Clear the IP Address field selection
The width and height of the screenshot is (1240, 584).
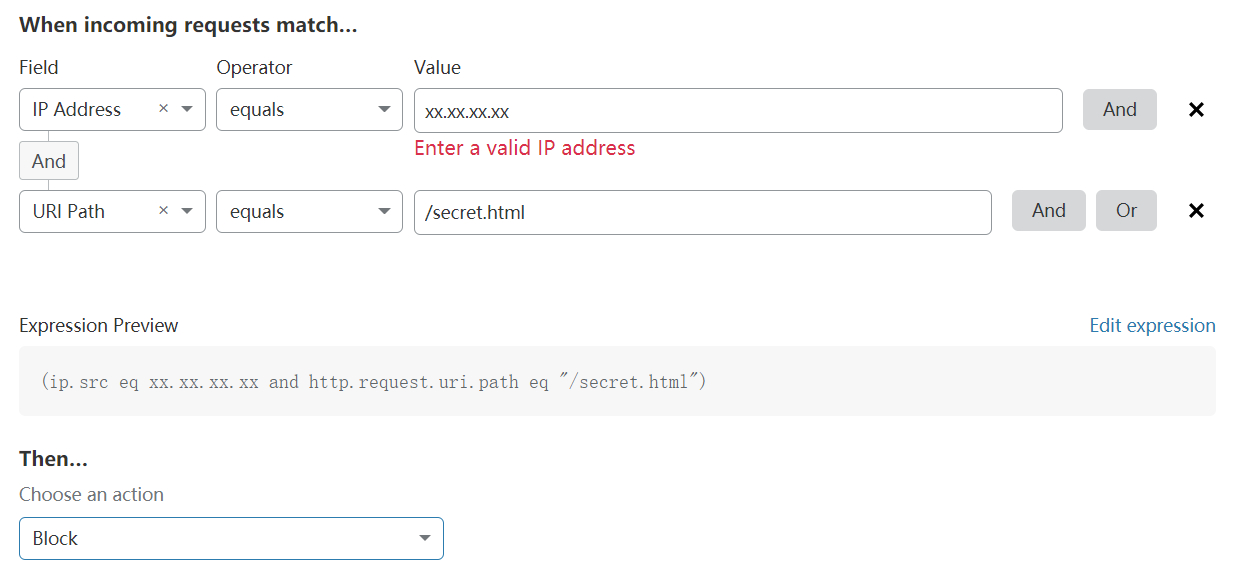[x=163, y=109]
